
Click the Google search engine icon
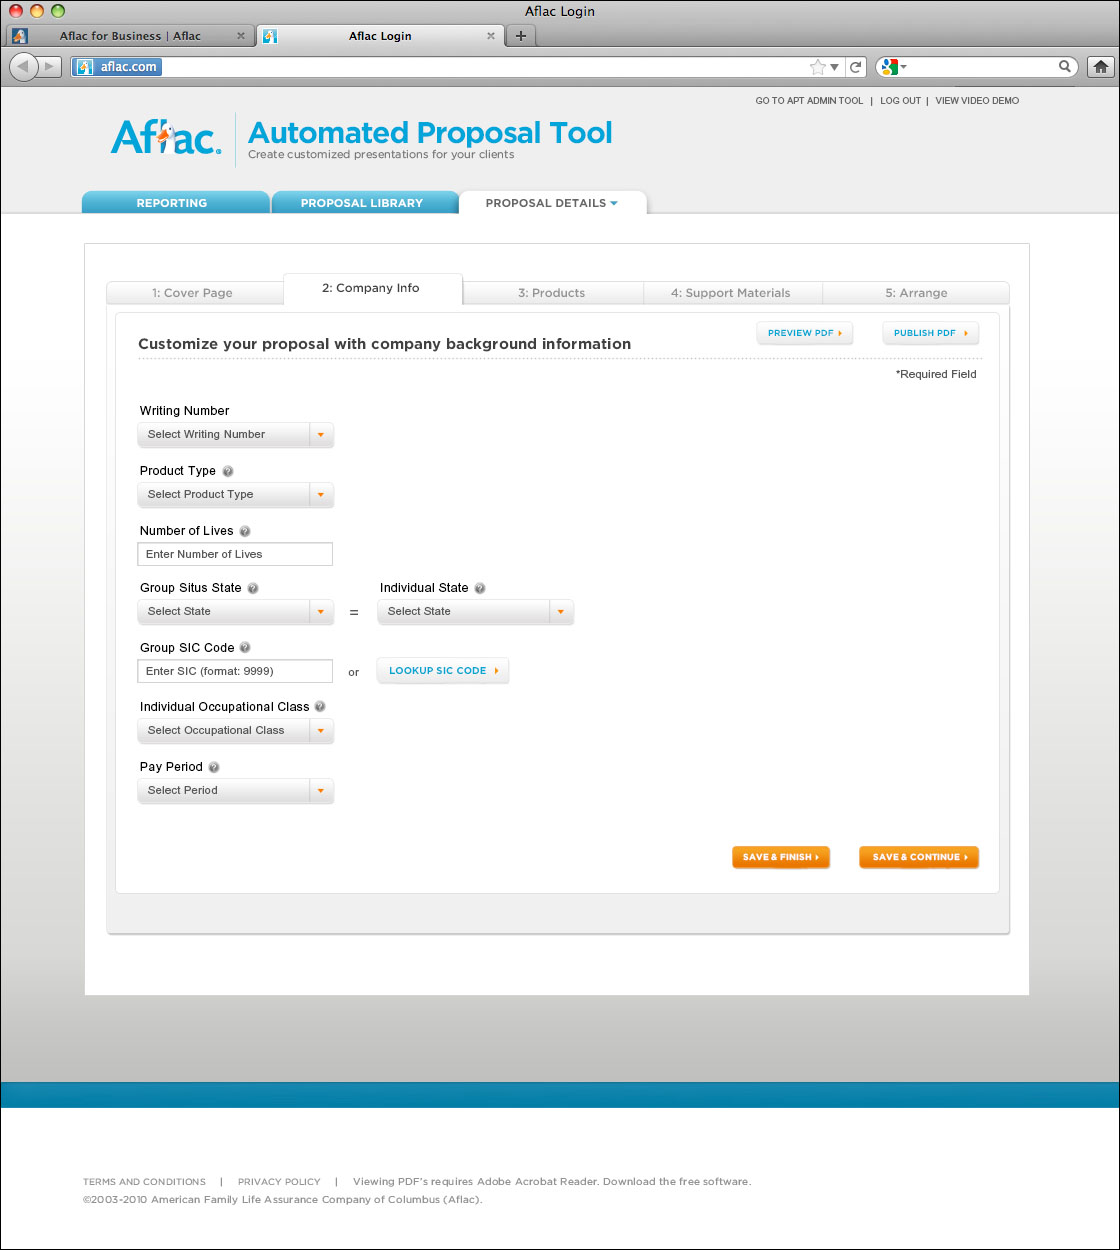(890, 67)
